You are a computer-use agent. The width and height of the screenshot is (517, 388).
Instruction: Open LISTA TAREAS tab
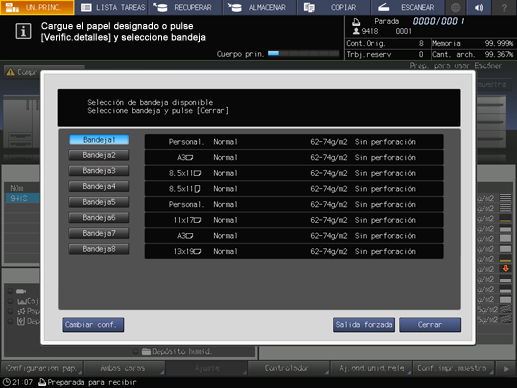coord(112,7)
